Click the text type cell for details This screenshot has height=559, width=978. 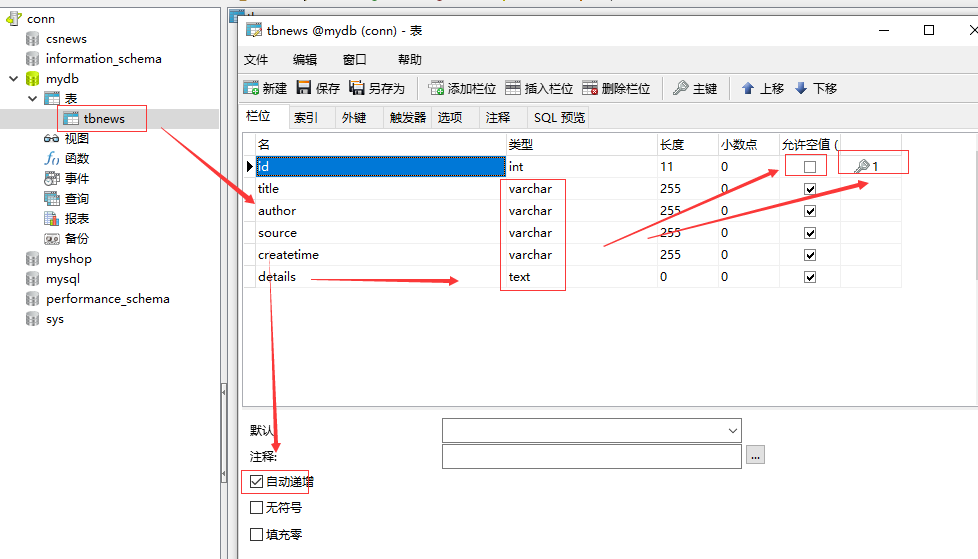coord(581,276)
